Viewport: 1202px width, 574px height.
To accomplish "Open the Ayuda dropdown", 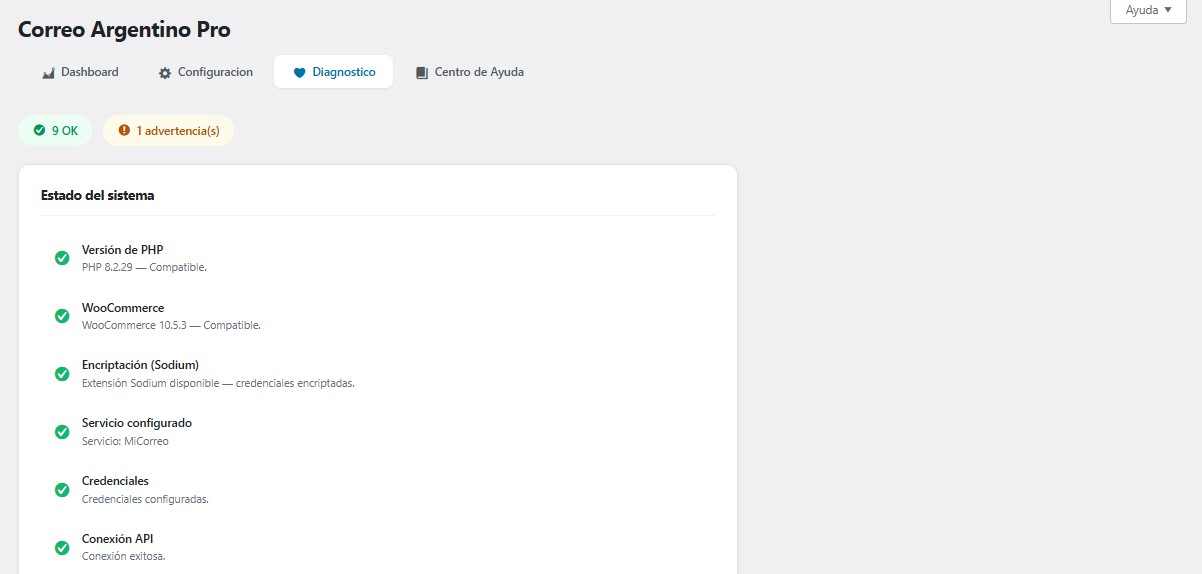I will tap(1148, 10).
